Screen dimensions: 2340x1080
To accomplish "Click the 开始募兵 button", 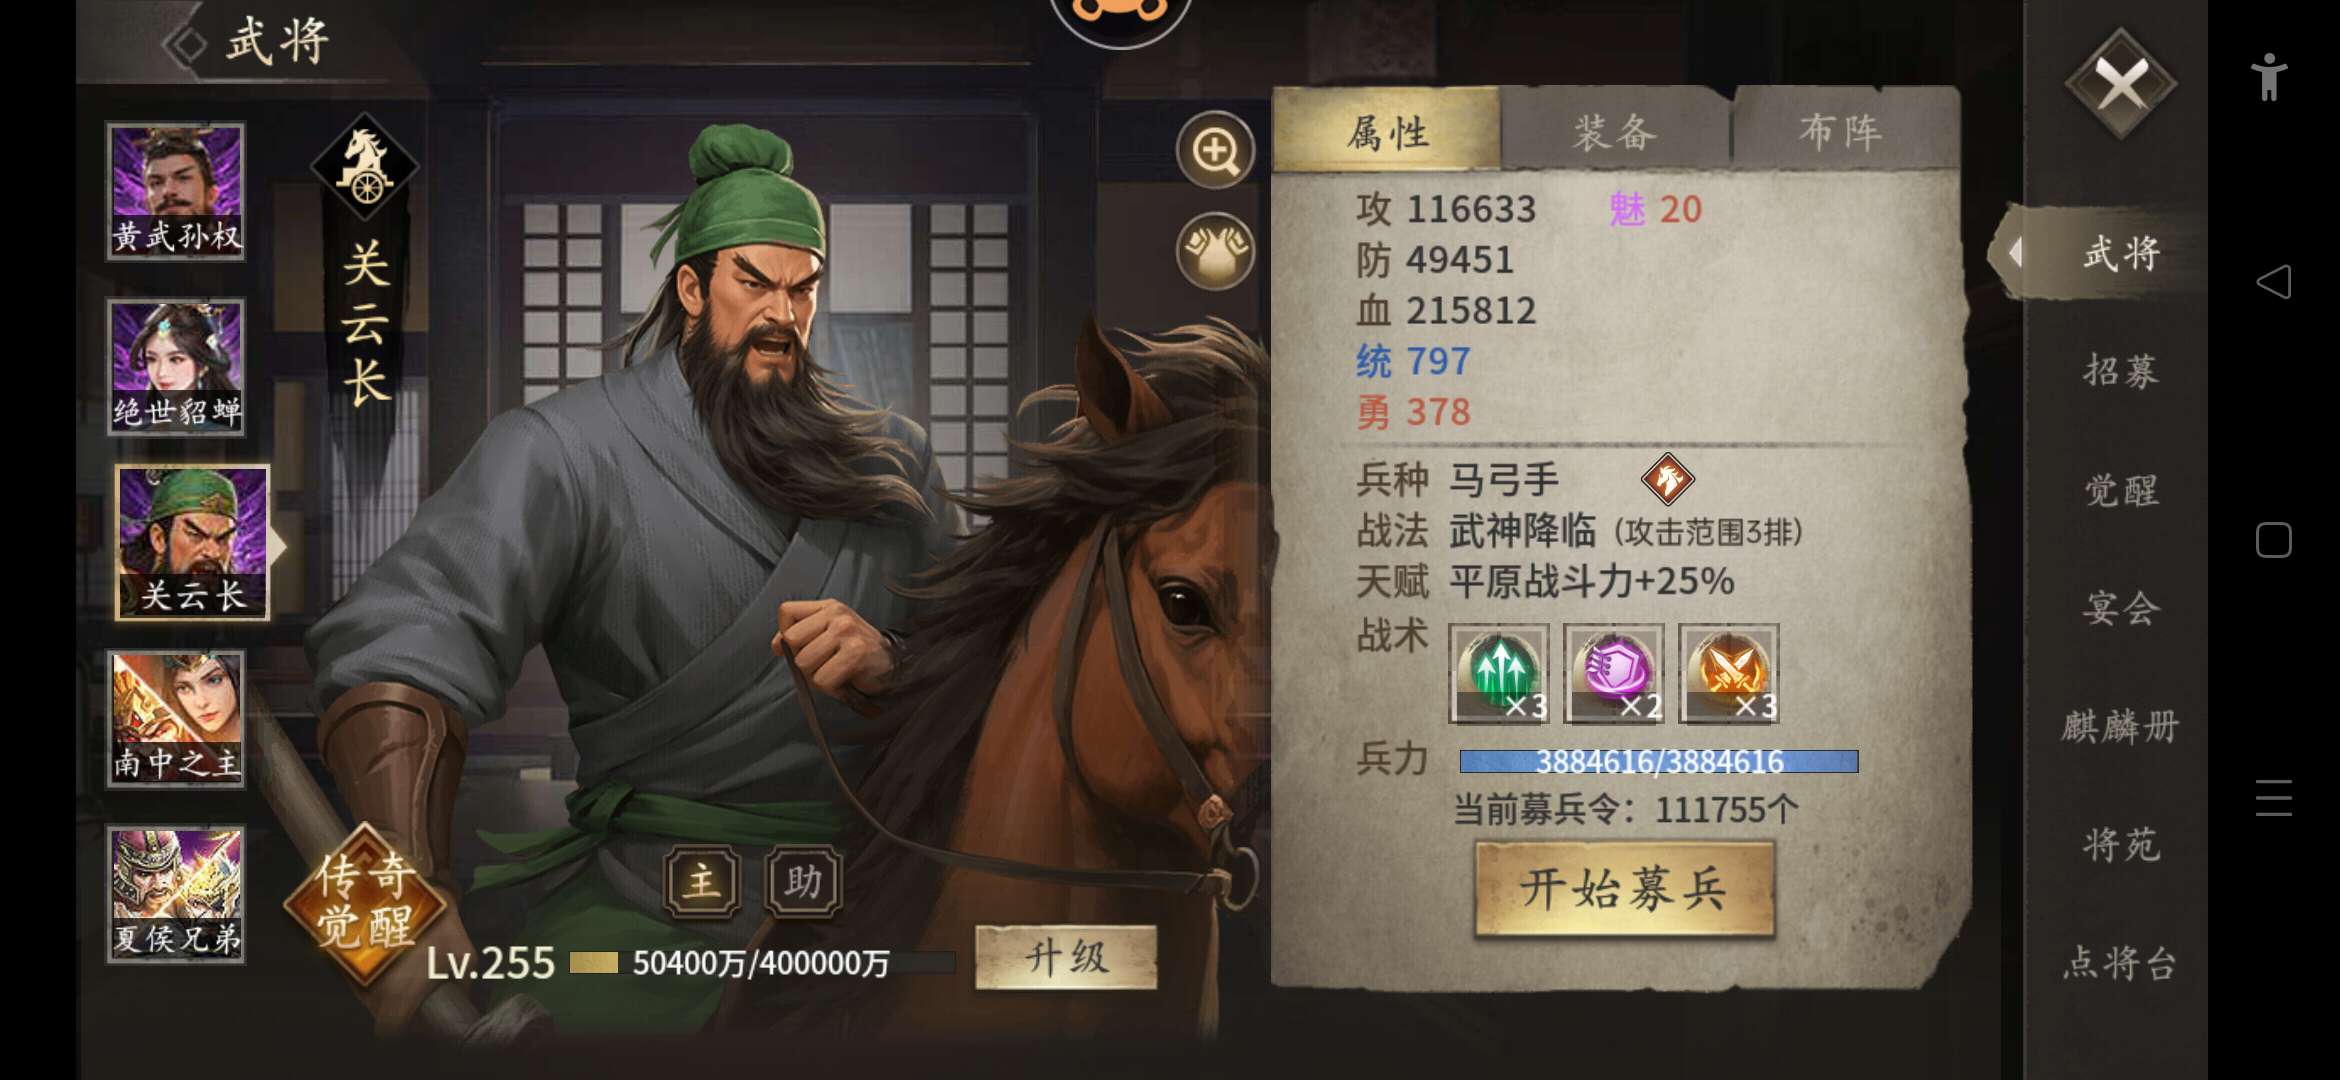I will coord(1625,888).
